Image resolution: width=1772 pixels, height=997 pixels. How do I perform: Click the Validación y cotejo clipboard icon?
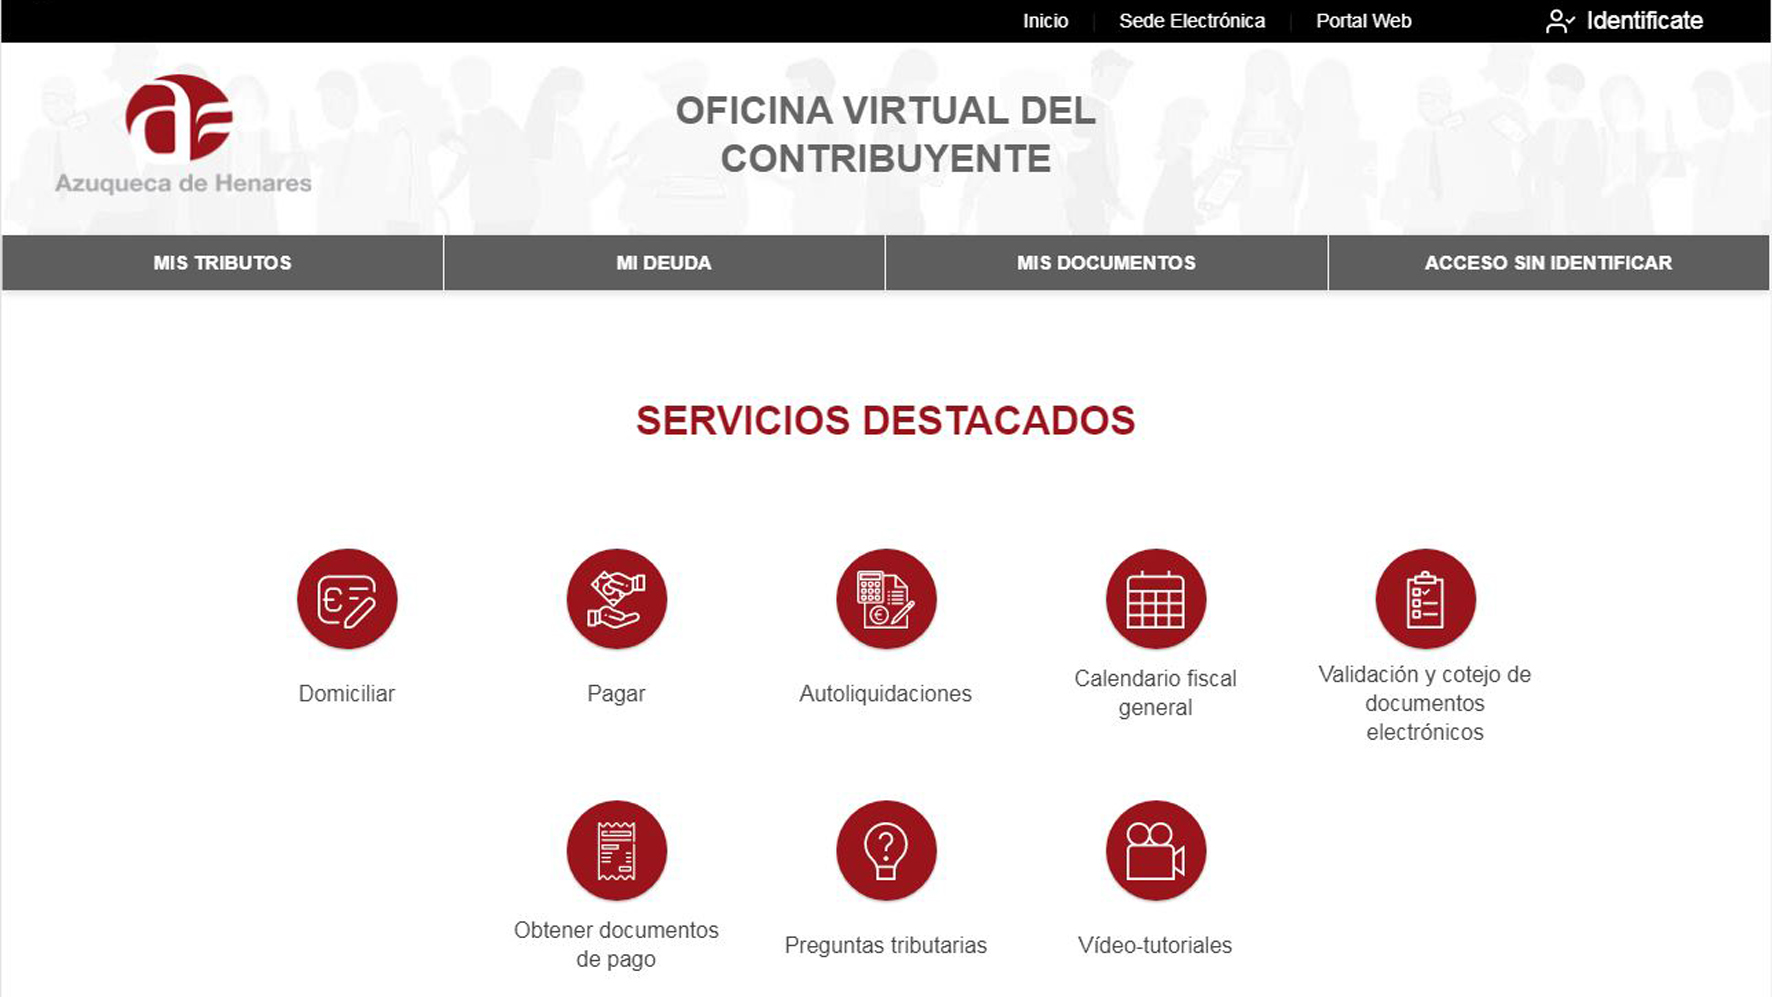coord(1425,599)
